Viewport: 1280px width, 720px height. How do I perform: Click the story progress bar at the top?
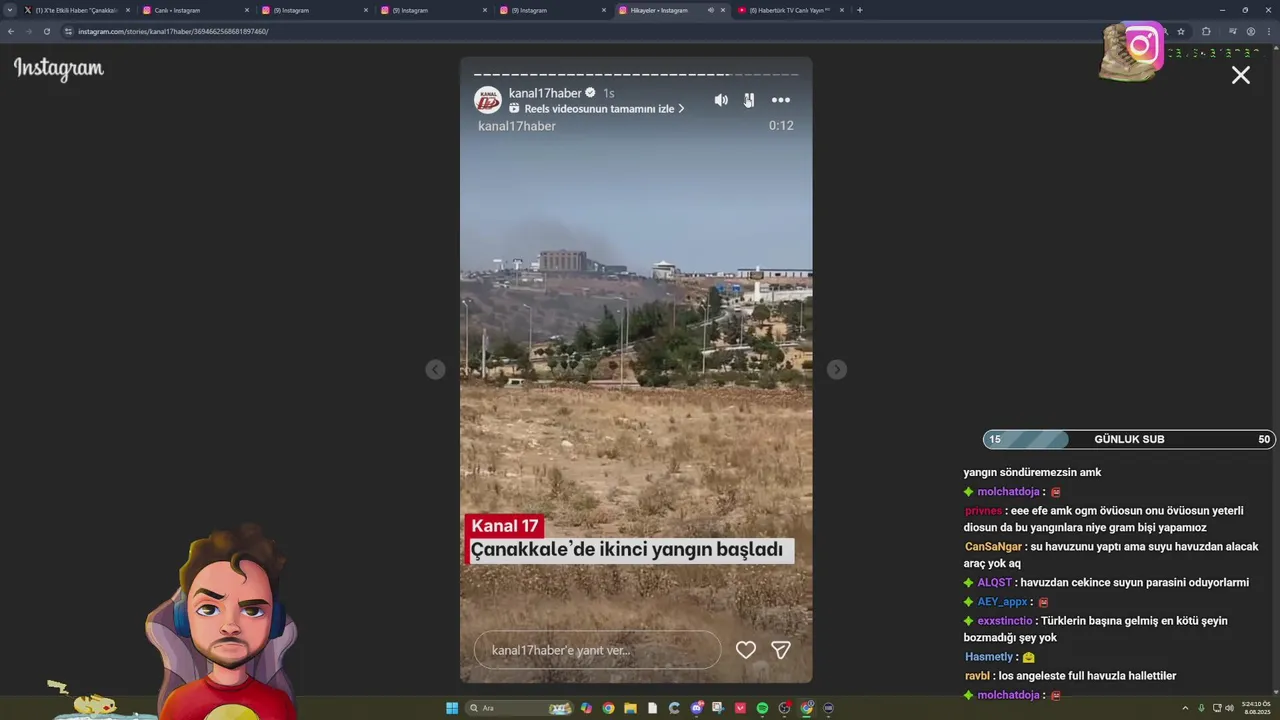636,74
